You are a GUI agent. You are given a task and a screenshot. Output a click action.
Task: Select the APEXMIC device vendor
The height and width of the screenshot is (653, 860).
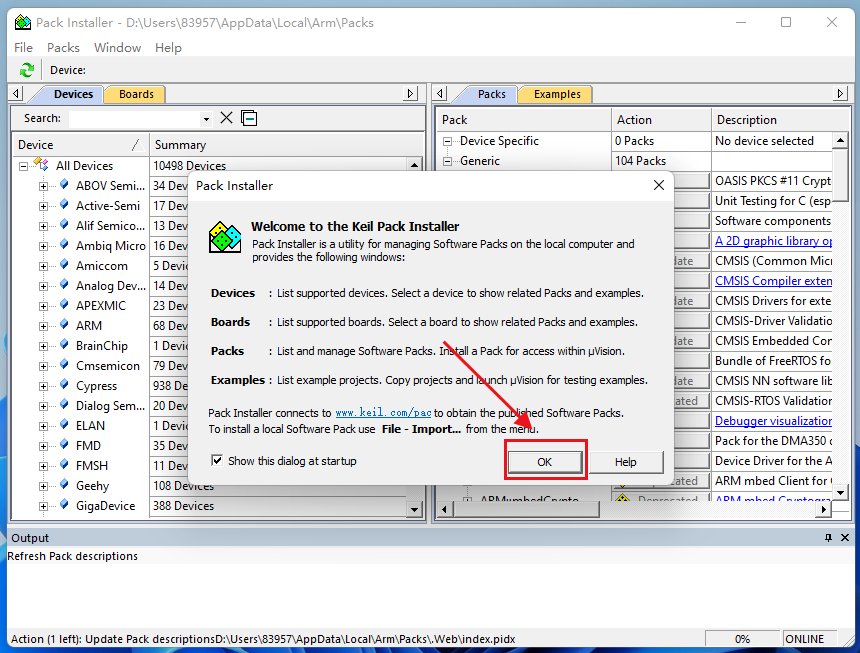click(101, 305)
